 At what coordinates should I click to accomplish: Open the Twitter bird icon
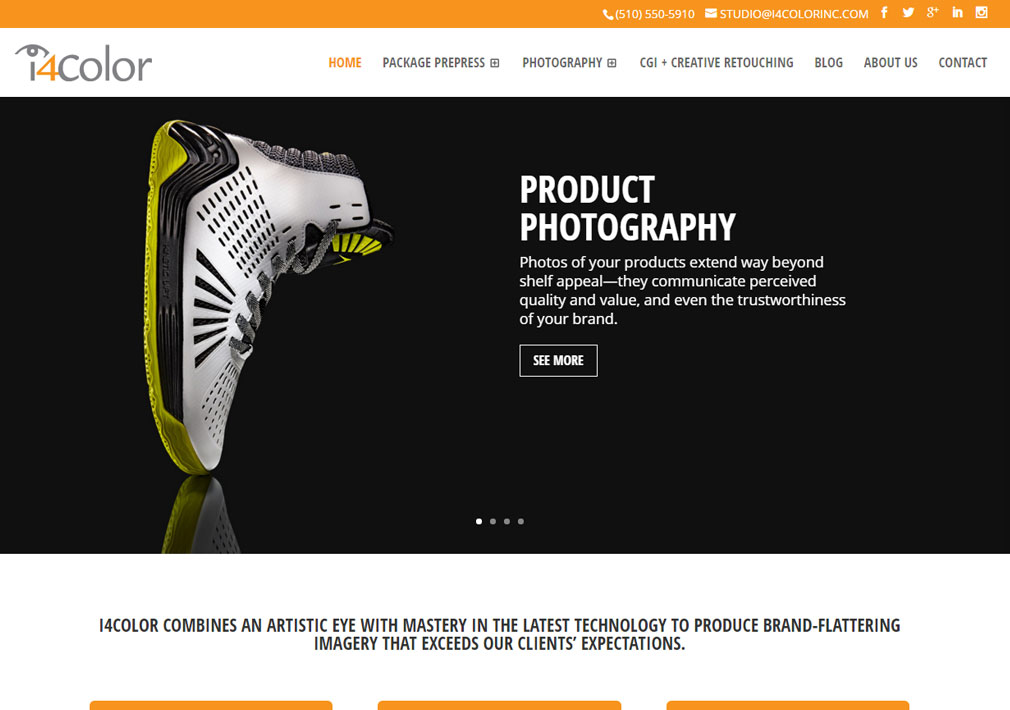(x=908, y=12)
